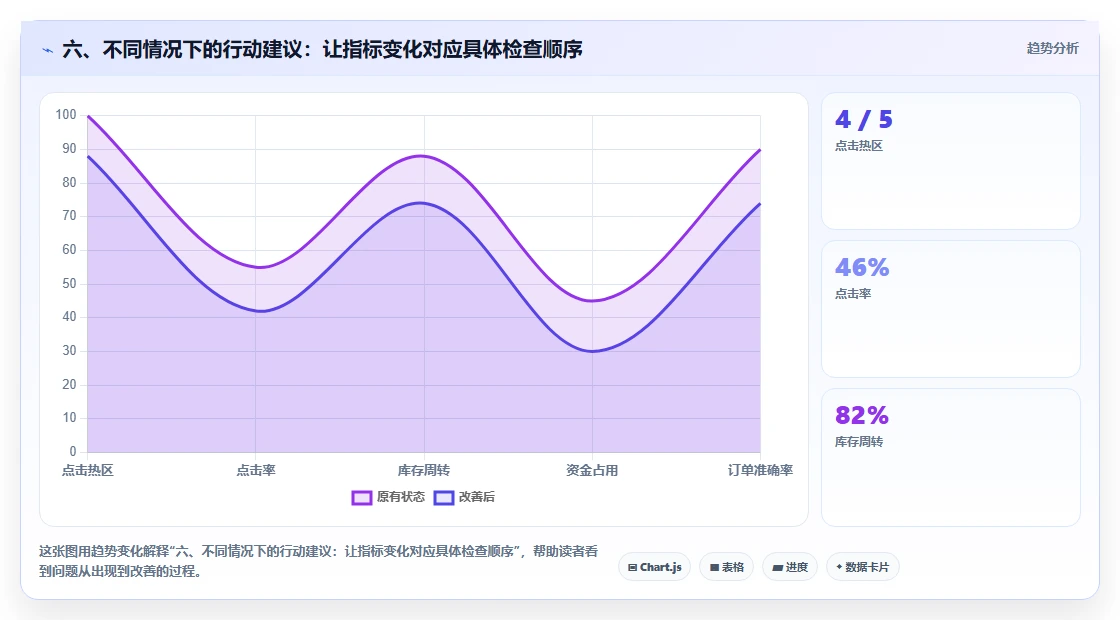Open the 4 / 5 点击热区 card
1120x620 pixels.
[x=951, y=161]
